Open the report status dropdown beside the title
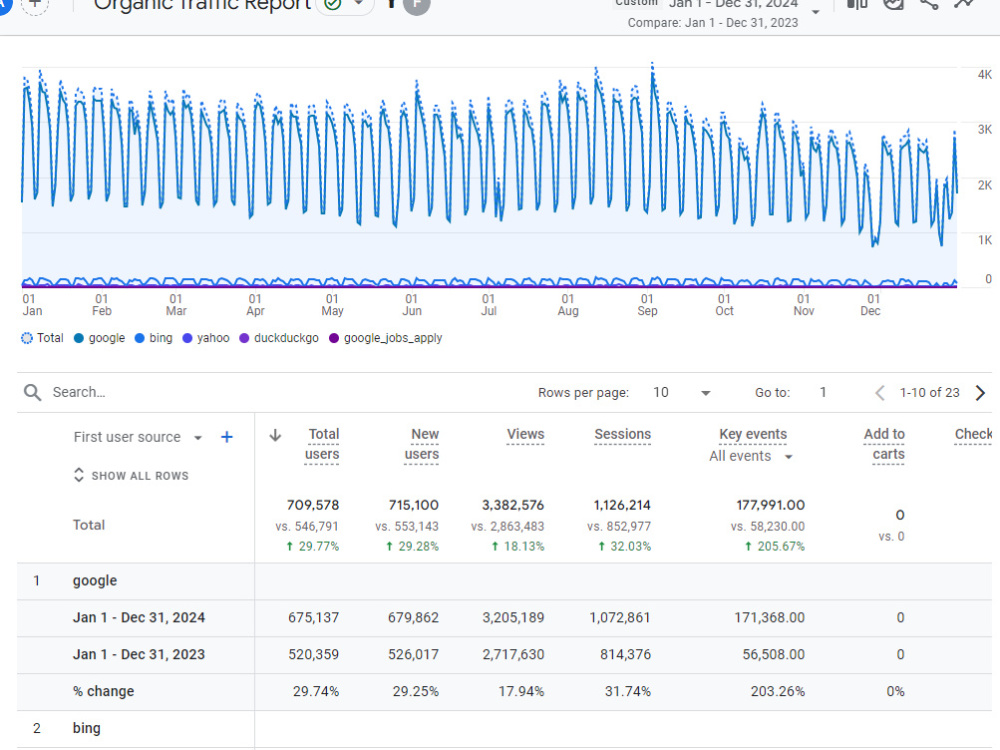Screen dimensions: 1000x750 (x=358, y=4)
